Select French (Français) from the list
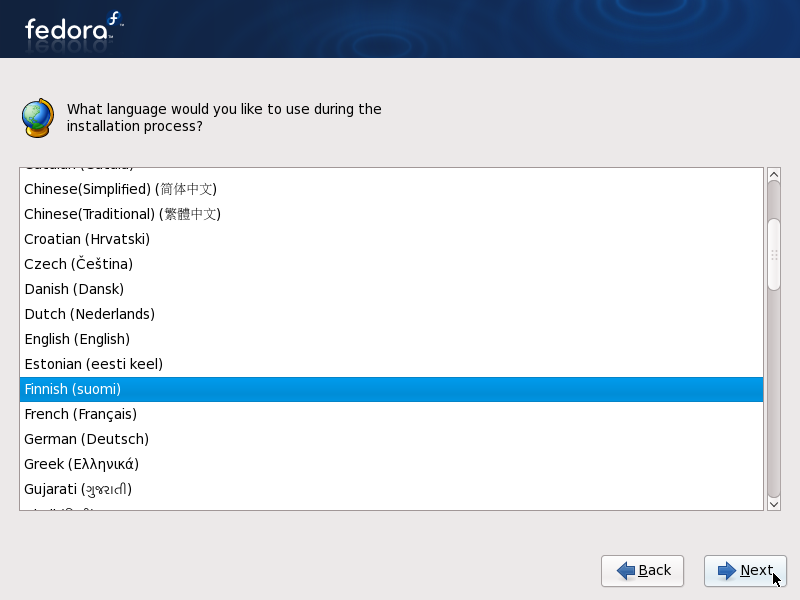800x600 pixels. click(80, 414)
